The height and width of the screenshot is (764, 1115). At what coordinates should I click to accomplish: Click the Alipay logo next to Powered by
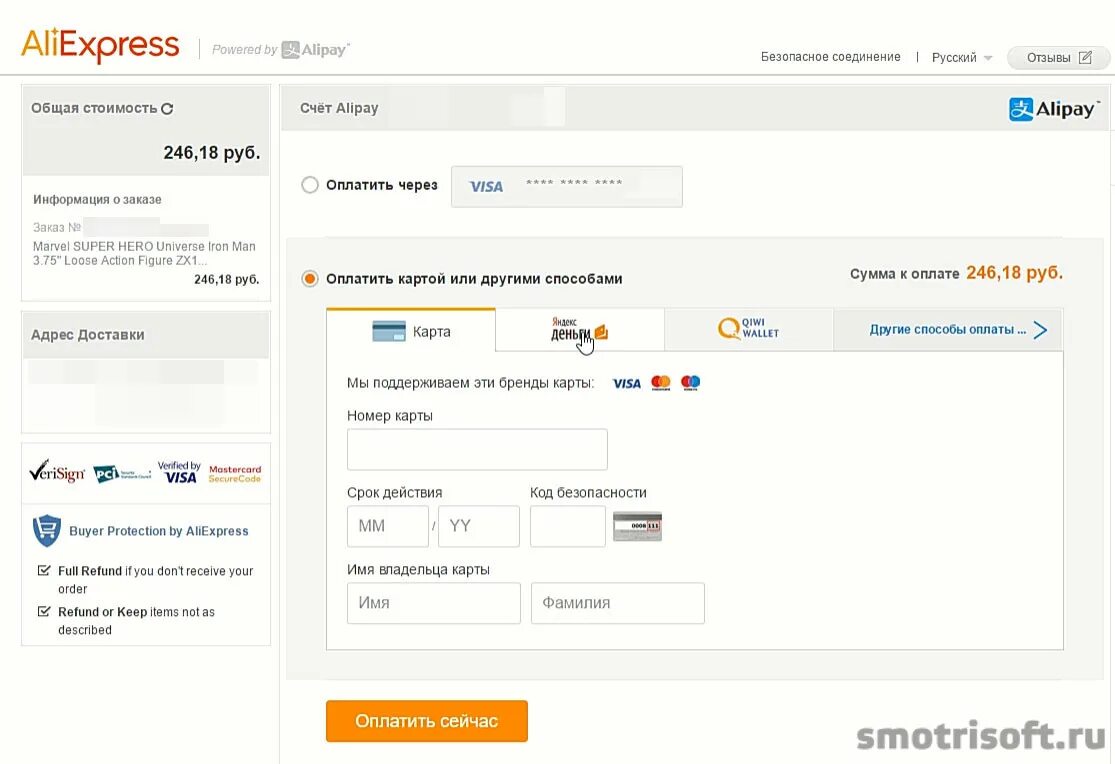tap(315, 50)
